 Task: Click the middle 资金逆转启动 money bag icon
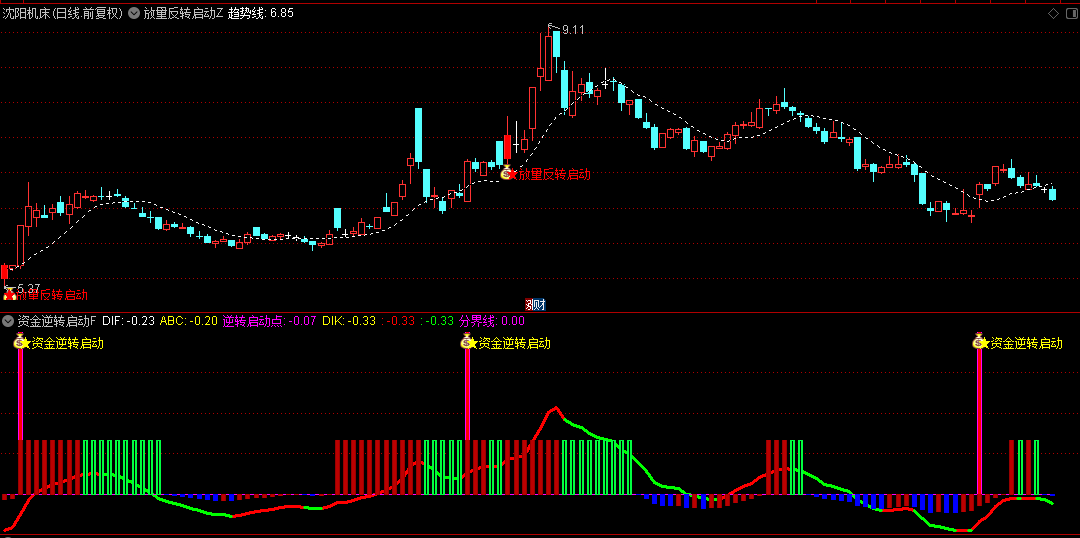pos(467,341)
